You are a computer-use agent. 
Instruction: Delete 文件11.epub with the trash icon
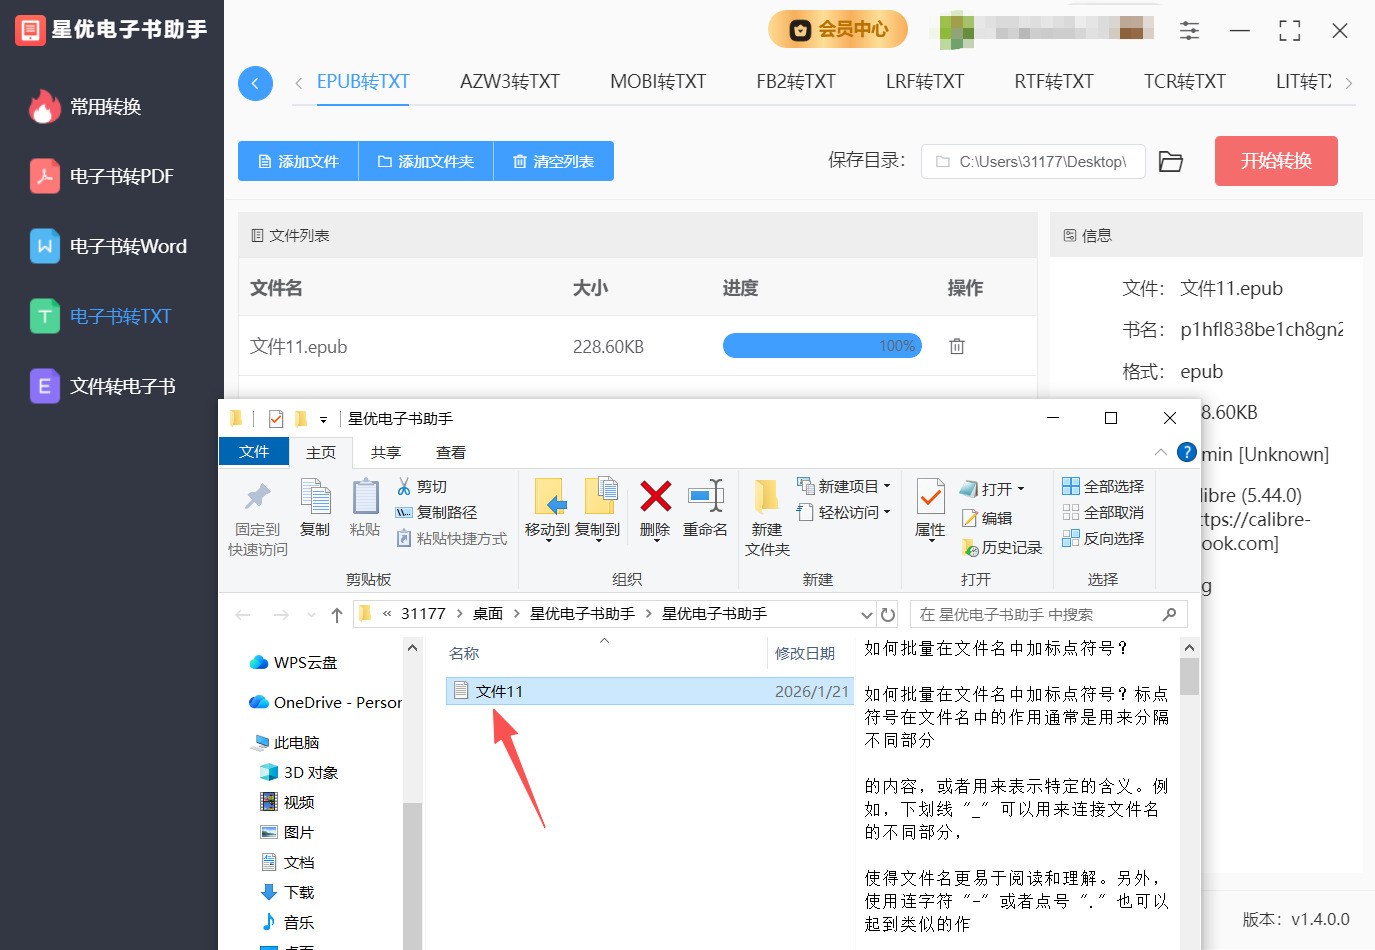pyautogui.click(x=957, y=346)
